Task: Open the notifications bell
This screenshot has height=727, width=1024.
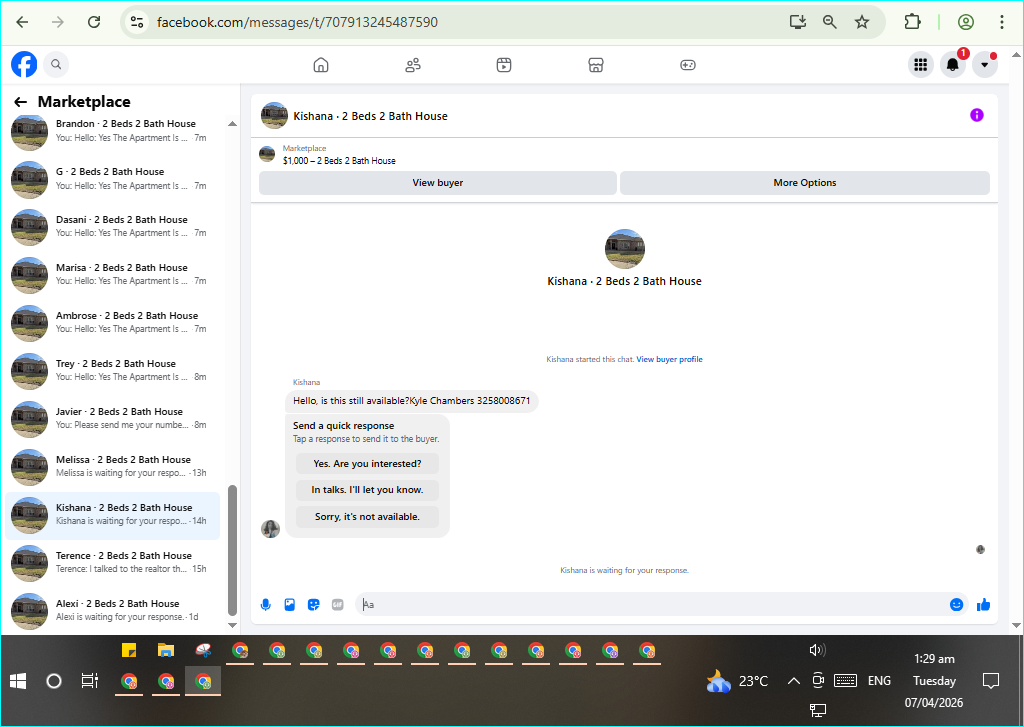Action: 953,65
